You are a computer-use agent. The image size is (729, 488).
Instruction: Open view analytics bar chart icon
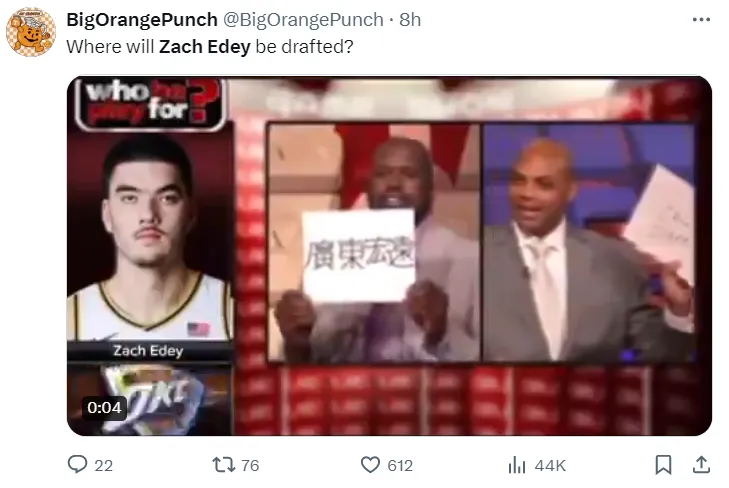coord(517,464)
